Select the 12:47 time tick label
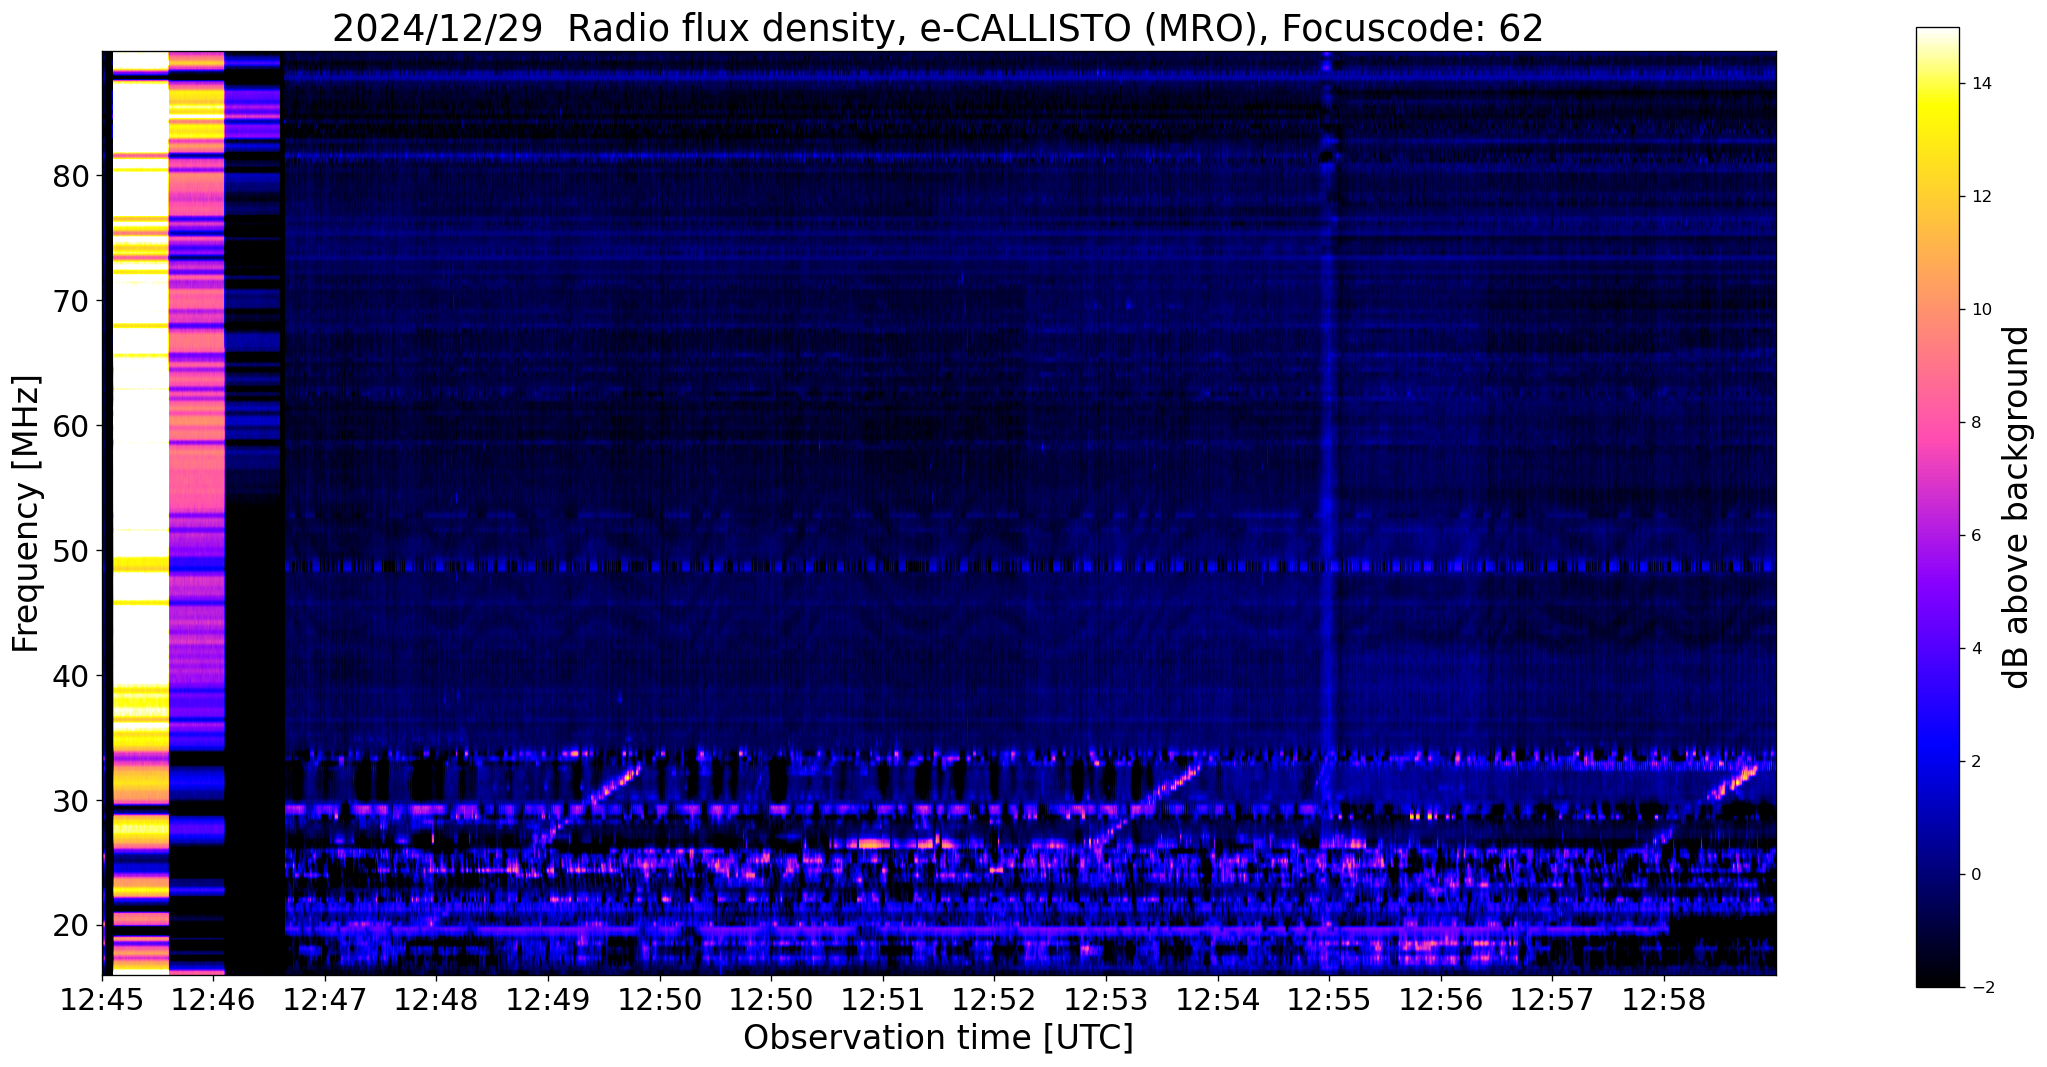 (325, 999)
